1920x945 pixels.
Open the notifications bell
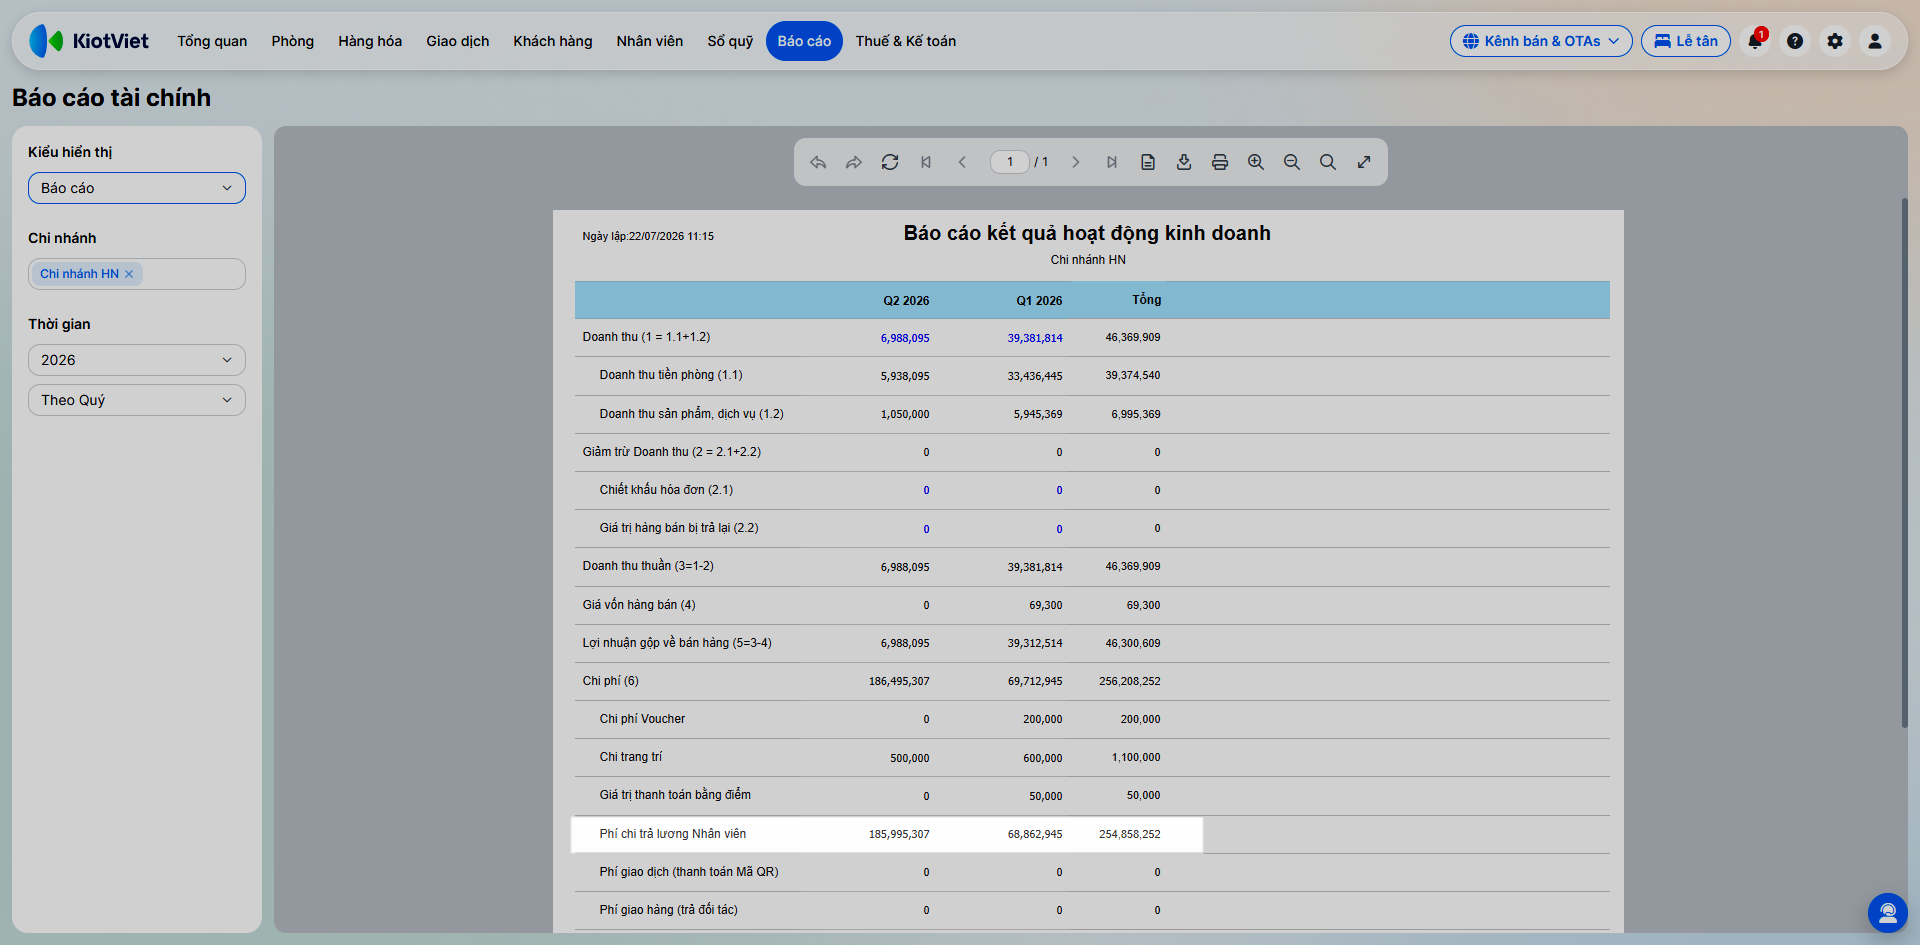pos(1755,41)
